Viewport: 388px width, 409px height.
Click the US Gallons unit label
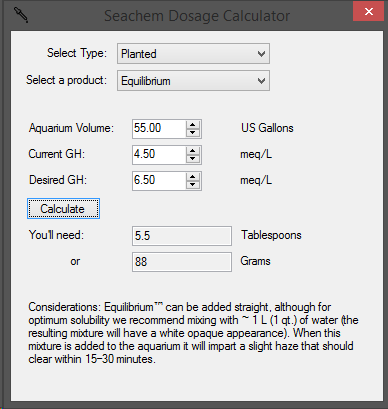coord(267,128)
